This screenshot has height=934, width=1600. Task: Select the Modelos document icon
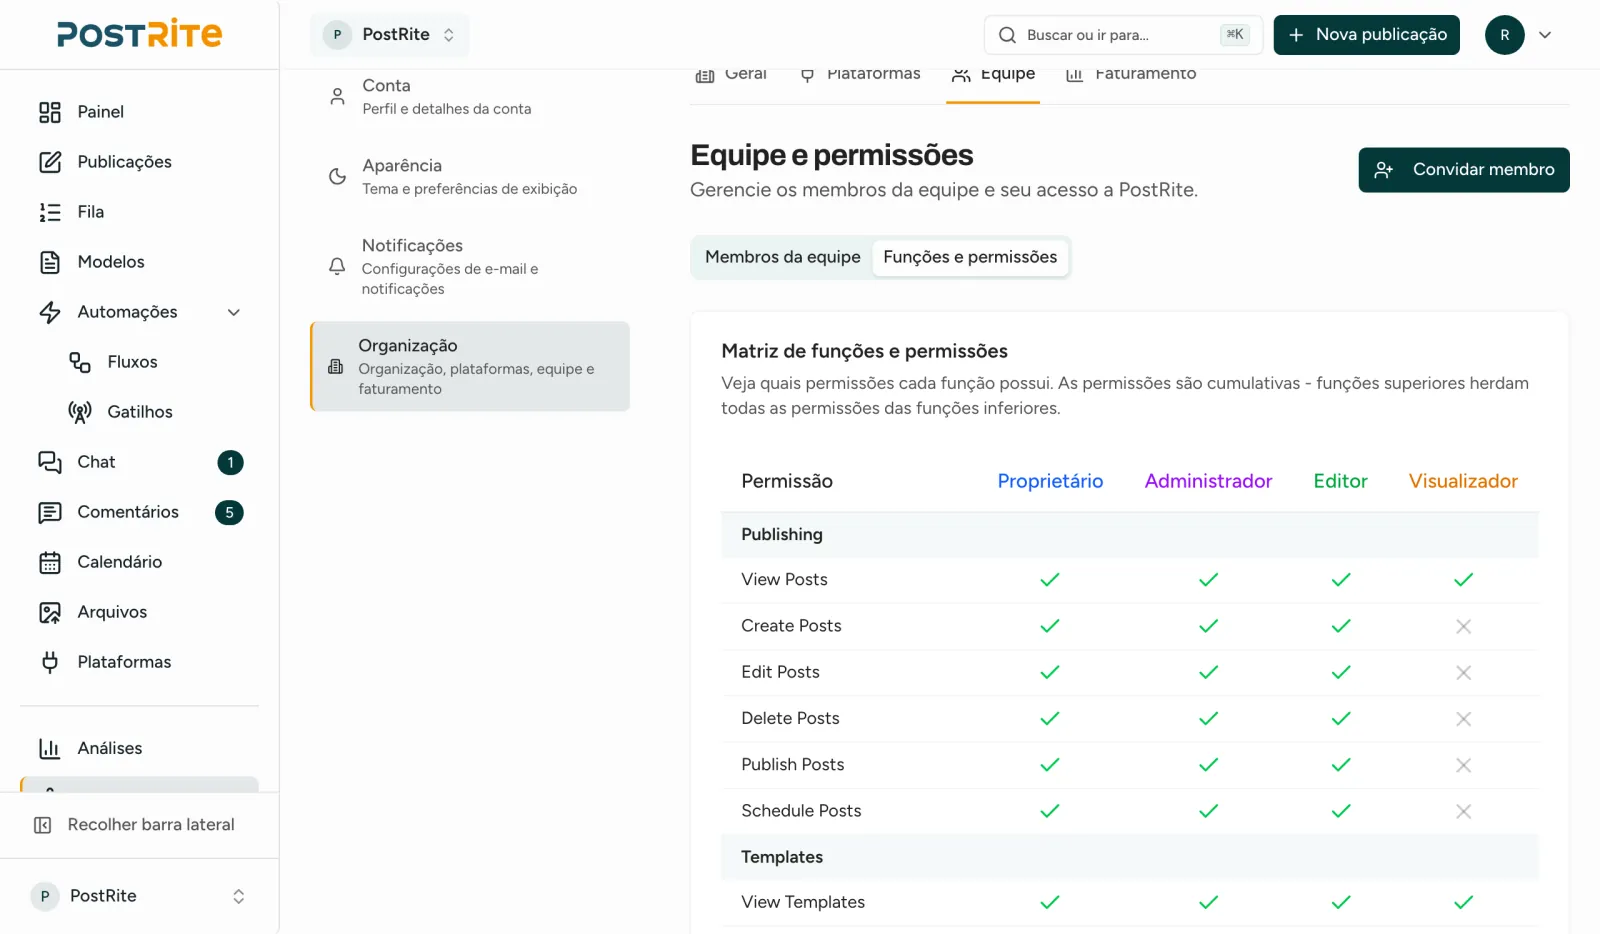50,262
